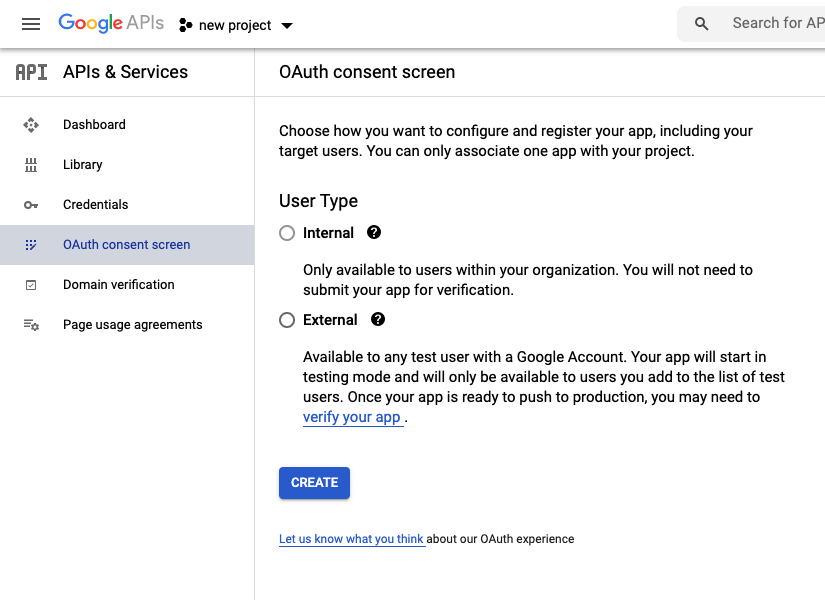Screen dimensions: 825x600
Task: Open the hamburger navigation menu
Action: point(31,24)
